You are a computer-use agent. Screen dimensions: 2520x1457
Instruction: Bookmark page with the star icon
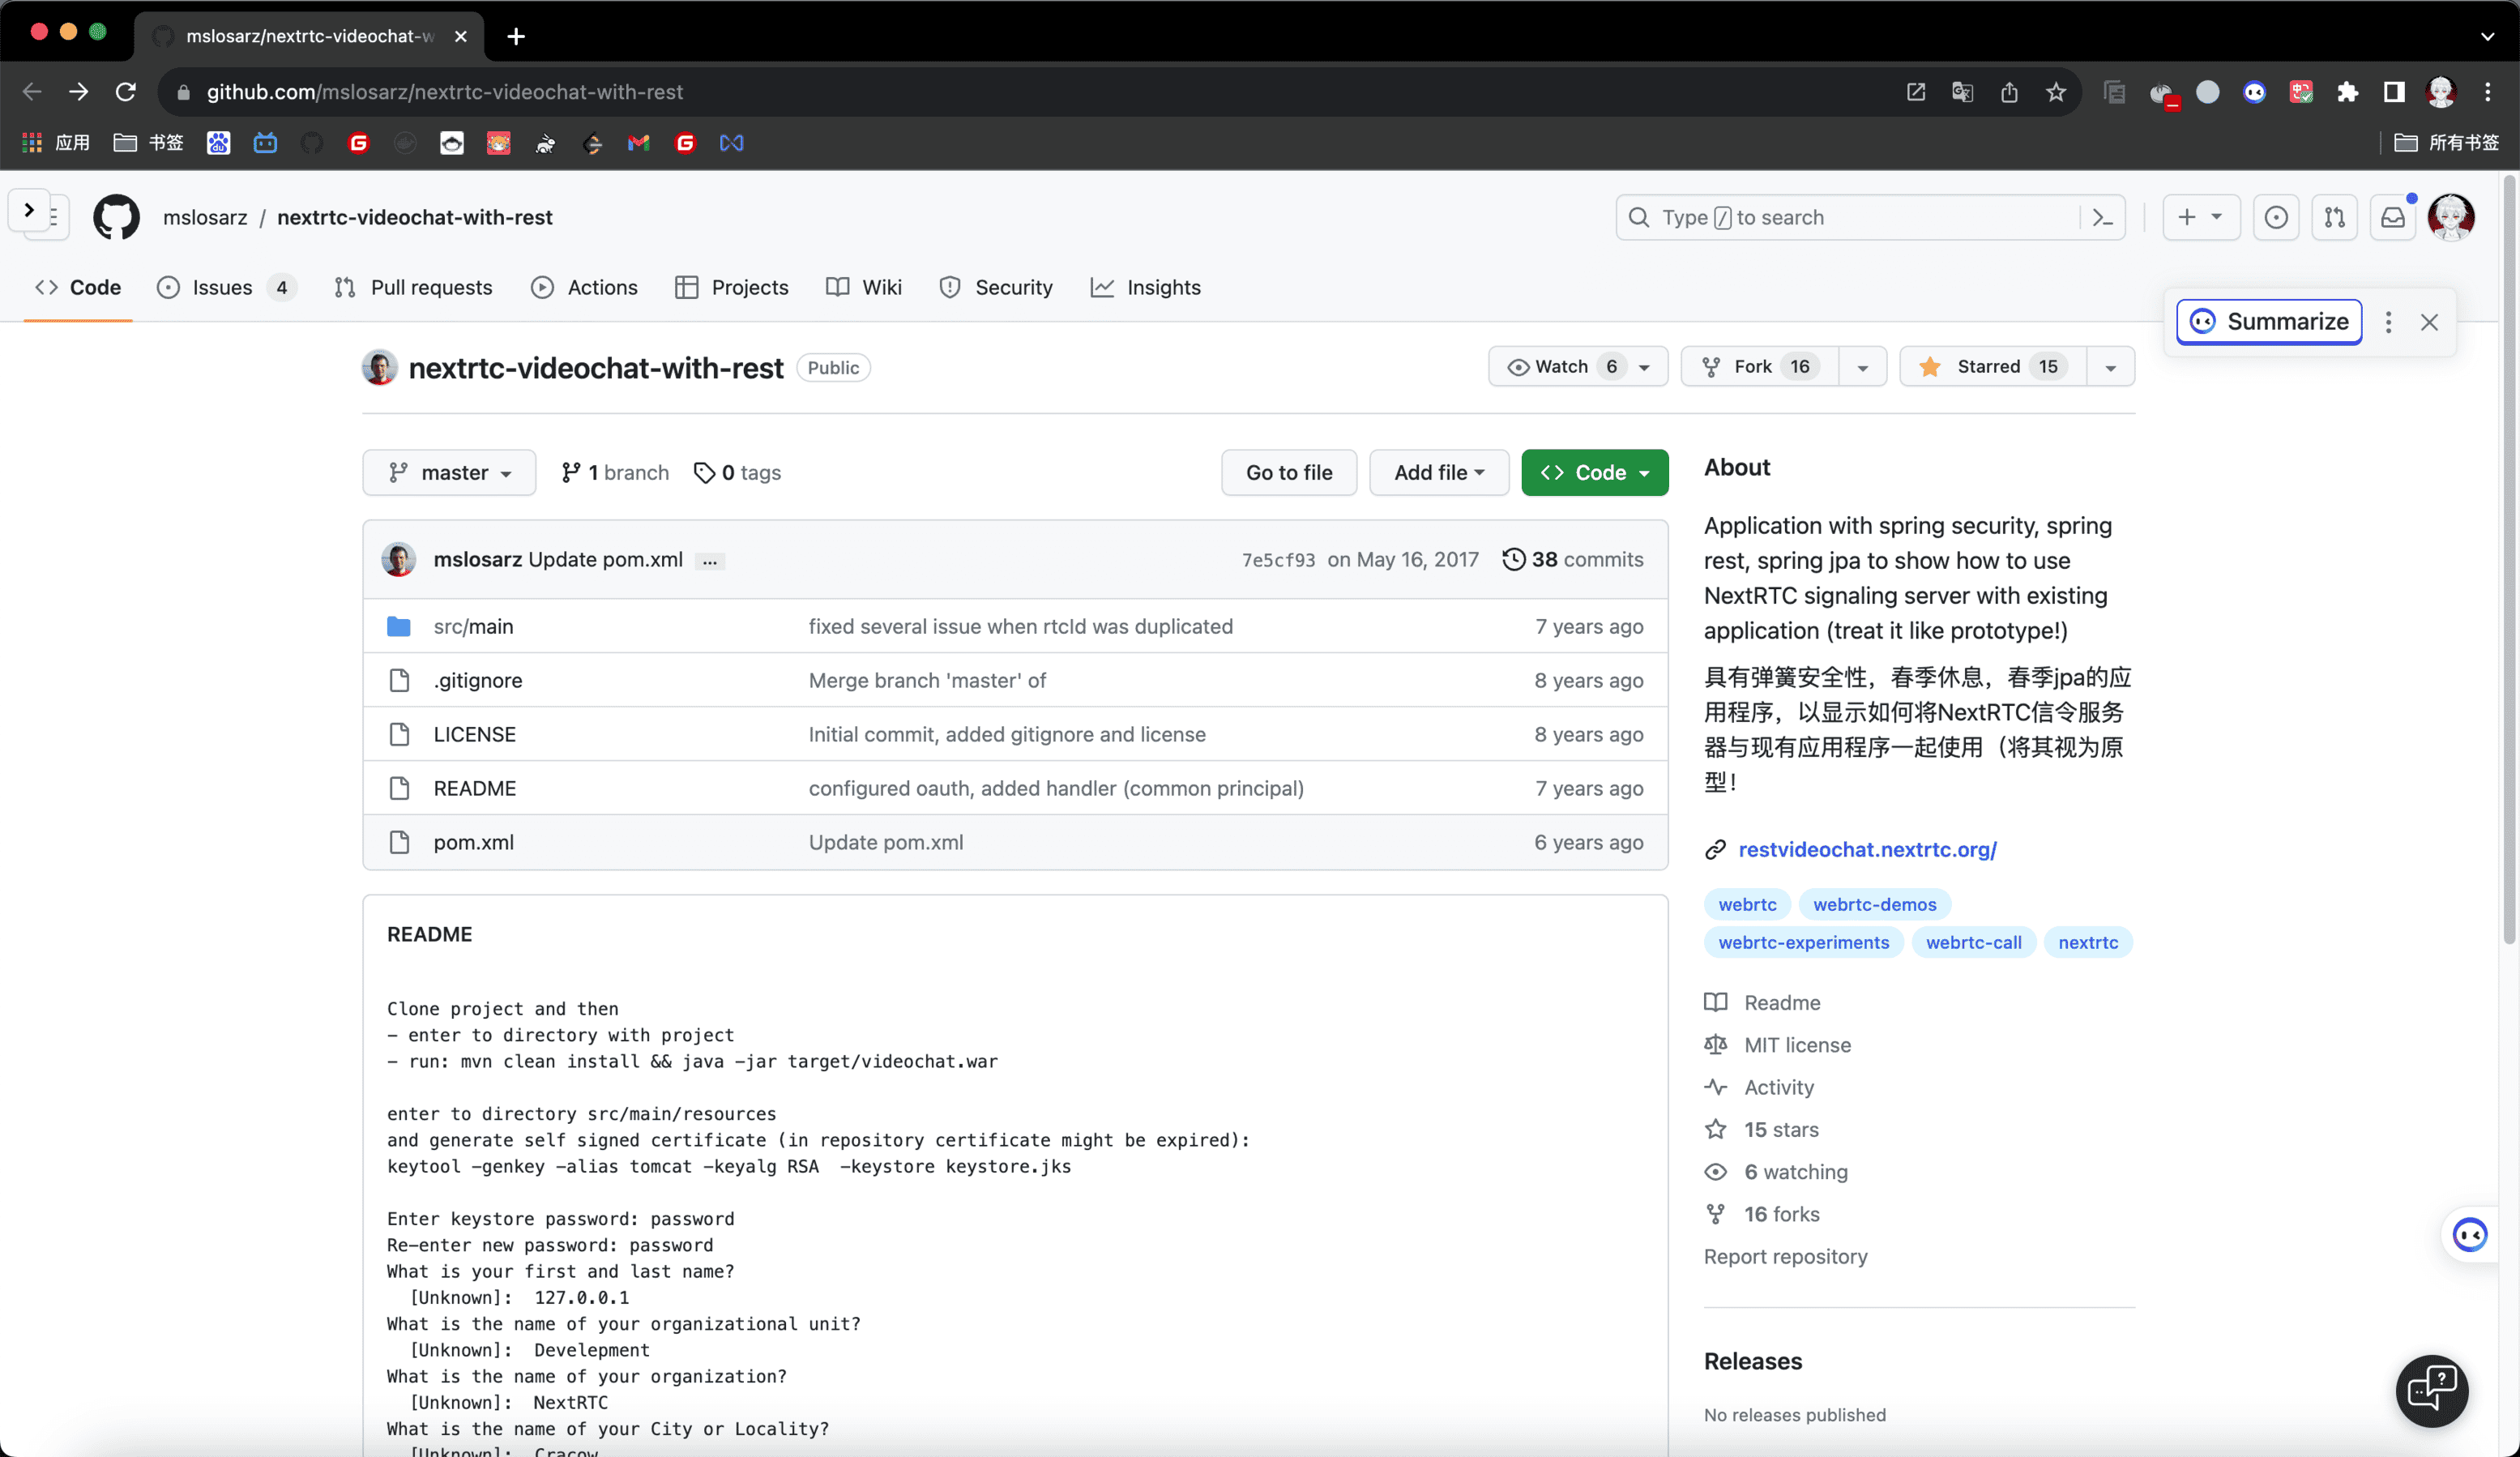click(x=2056, y=92)
